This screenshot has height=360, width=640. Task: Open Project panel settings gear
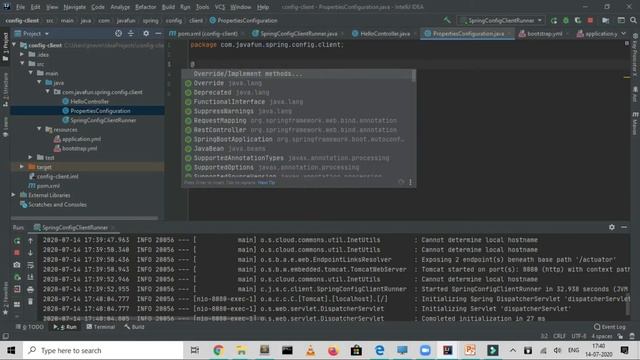146,33
